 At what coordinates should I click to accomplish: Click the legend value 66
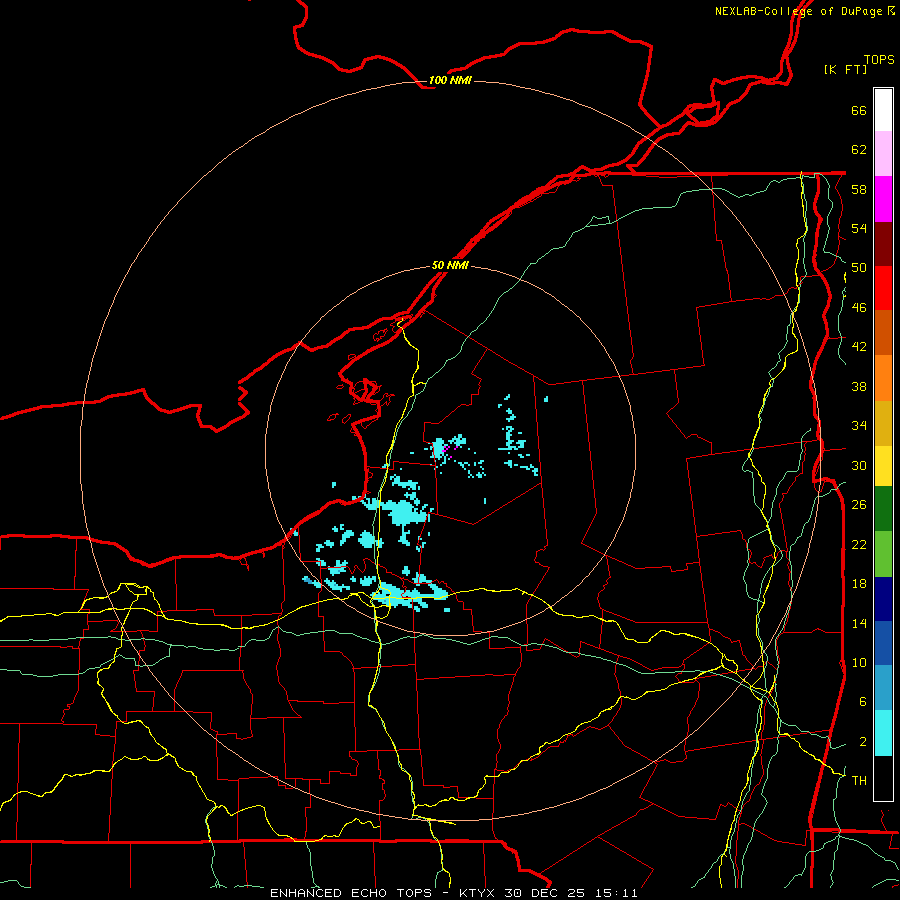pos(859,110)
